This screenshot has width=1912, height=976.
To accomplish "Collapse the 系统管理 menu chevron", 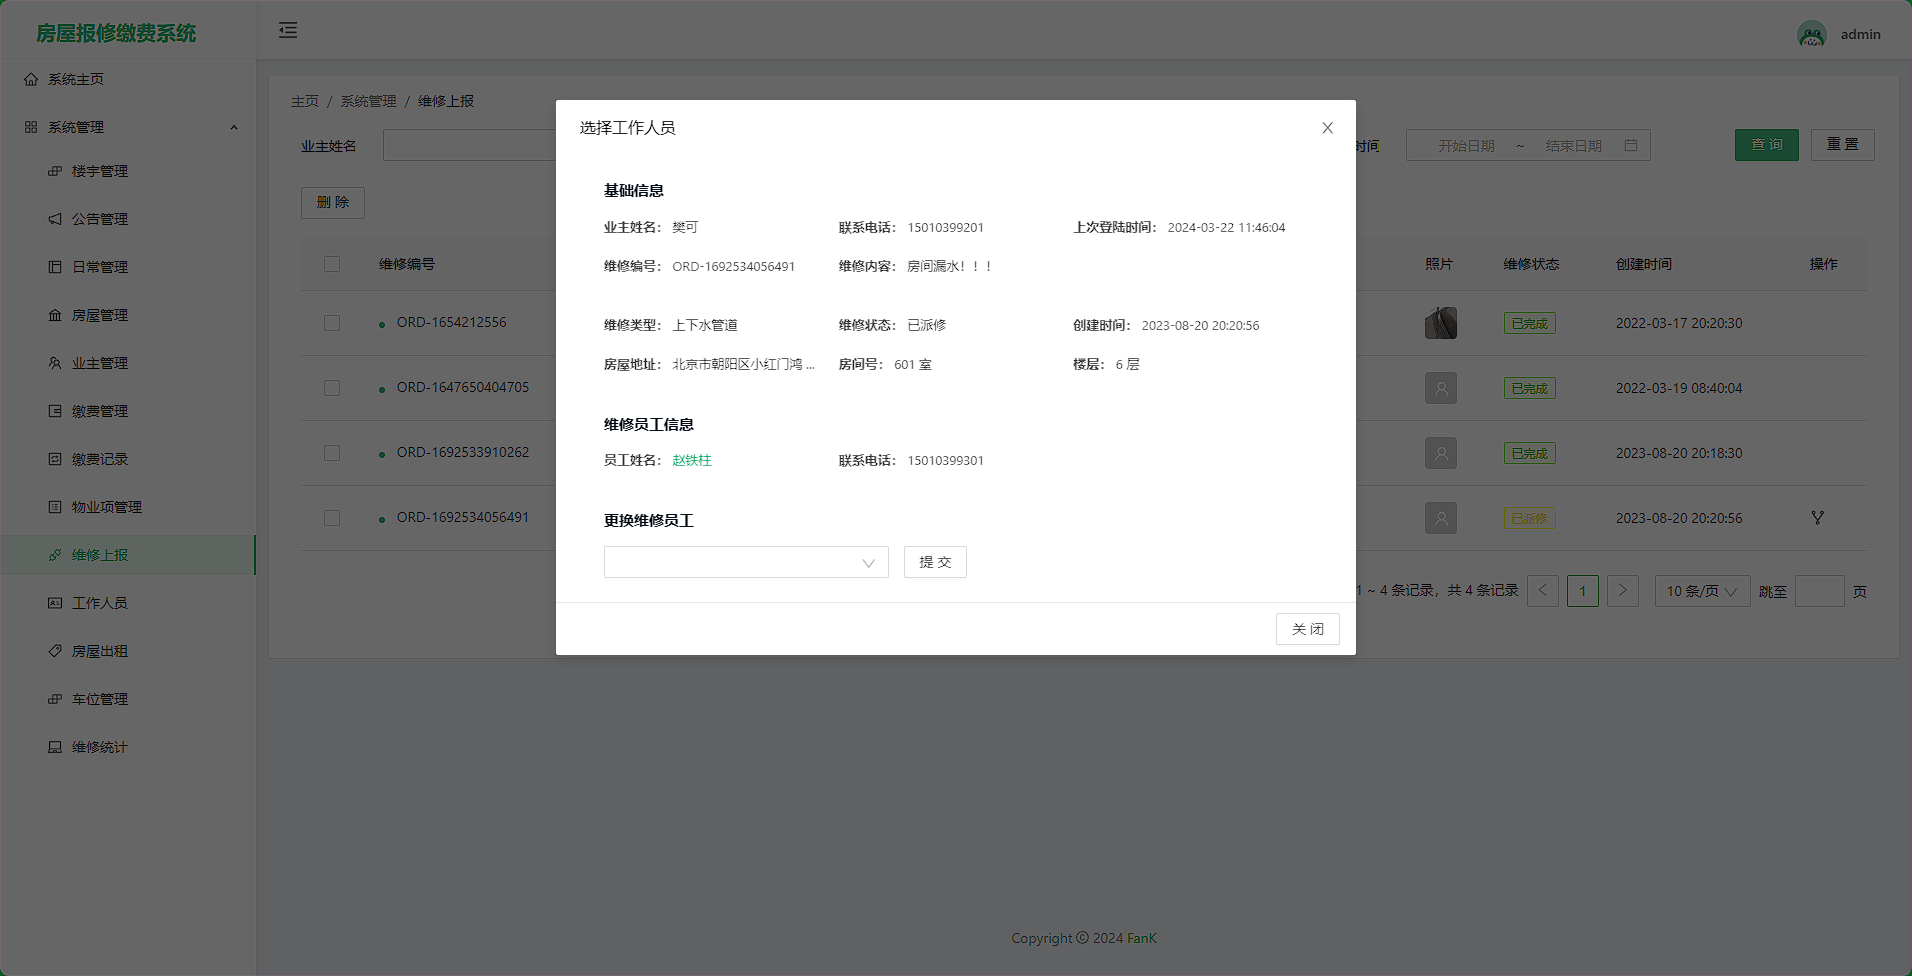I will [234, 127].
